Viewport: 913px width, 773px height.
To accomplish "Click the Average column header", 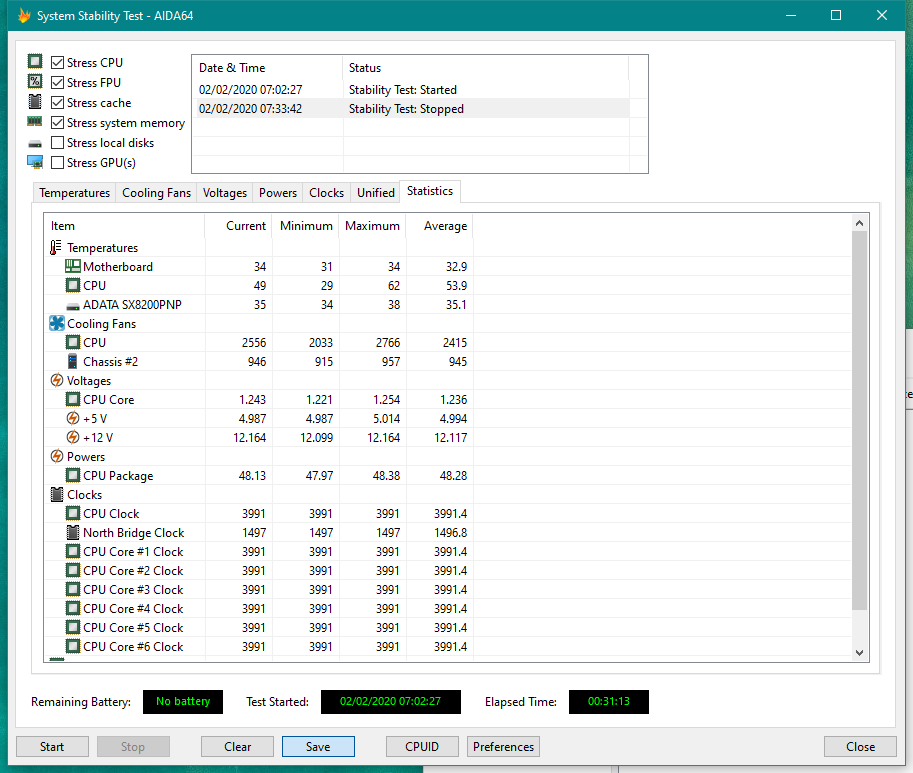I will pyautogui.click(x=445, y=226).
